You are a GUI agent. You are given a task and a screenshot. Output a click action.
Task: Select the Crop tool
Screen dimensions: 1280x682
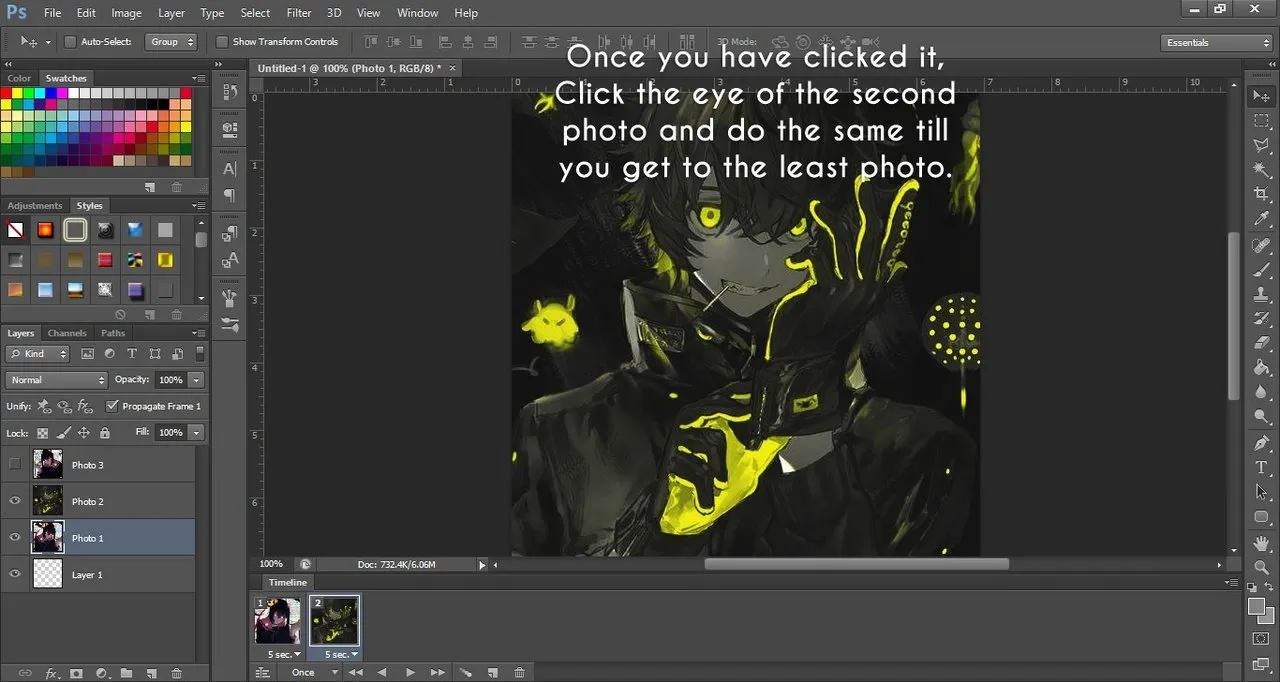tap(1261, 194)
